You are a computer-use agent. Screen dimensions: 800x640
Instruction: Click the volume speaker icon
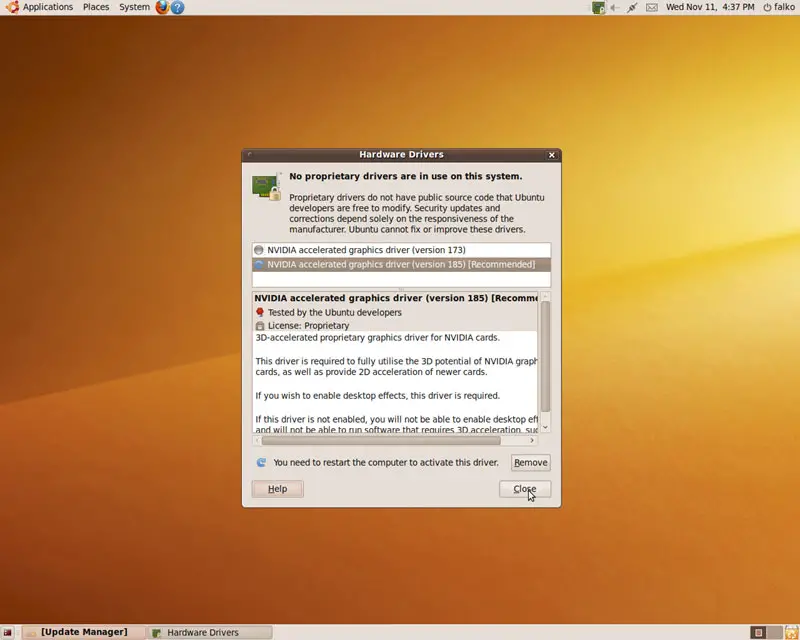tap(614, 7)
